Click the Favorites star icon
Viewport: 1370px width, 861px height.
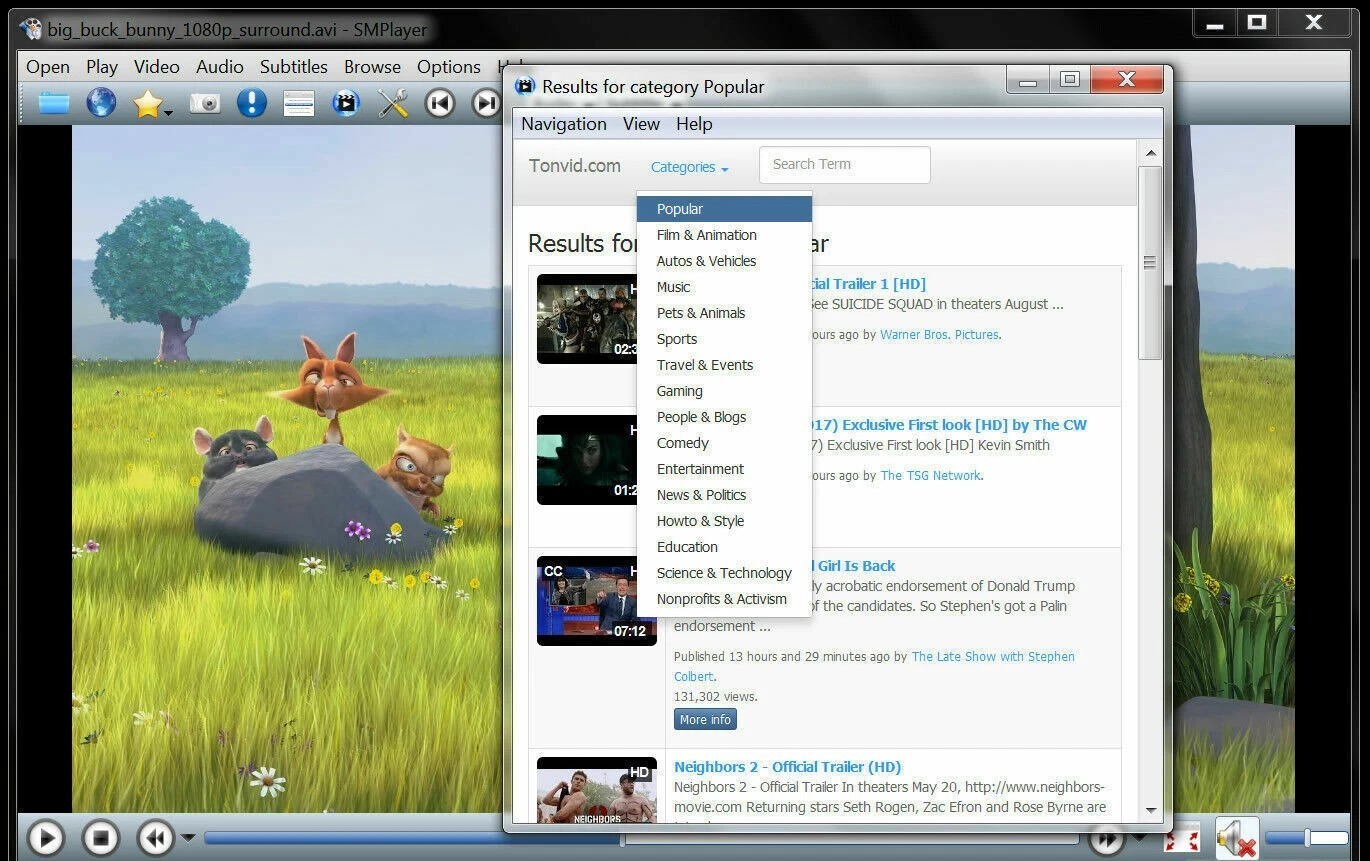(147, 103)
